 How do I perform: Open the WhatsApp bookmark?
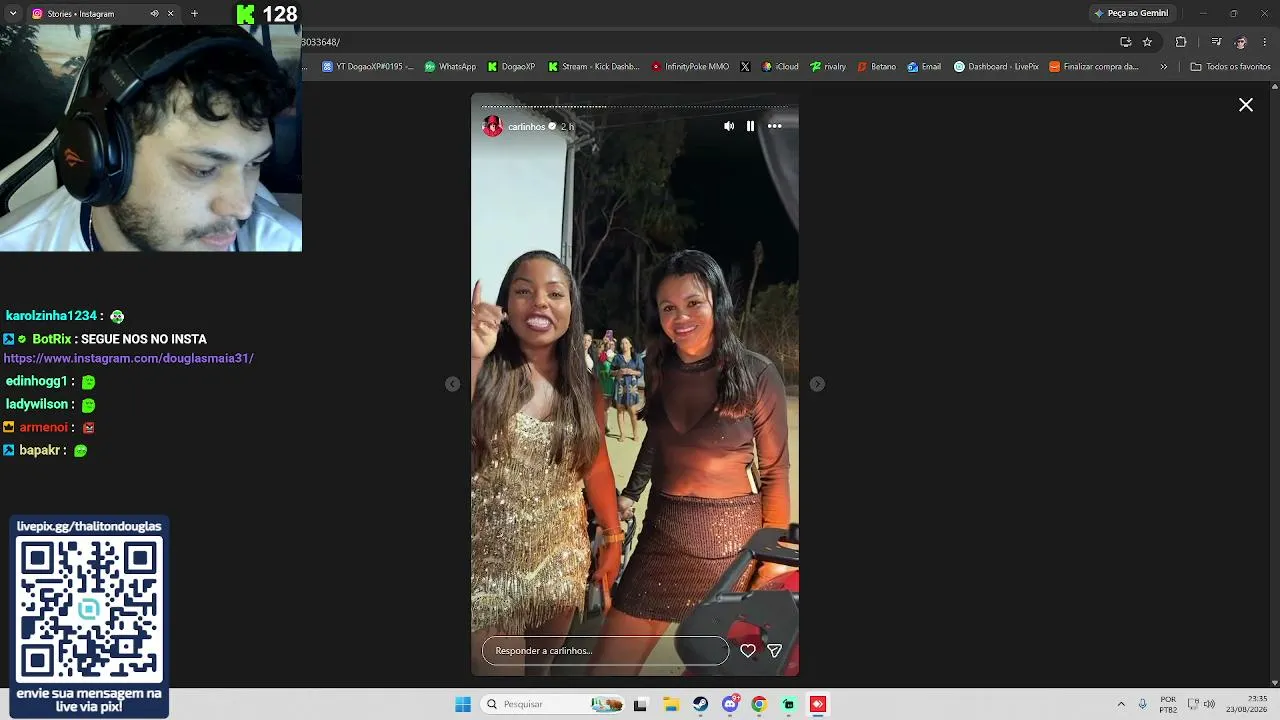[450, 67]
